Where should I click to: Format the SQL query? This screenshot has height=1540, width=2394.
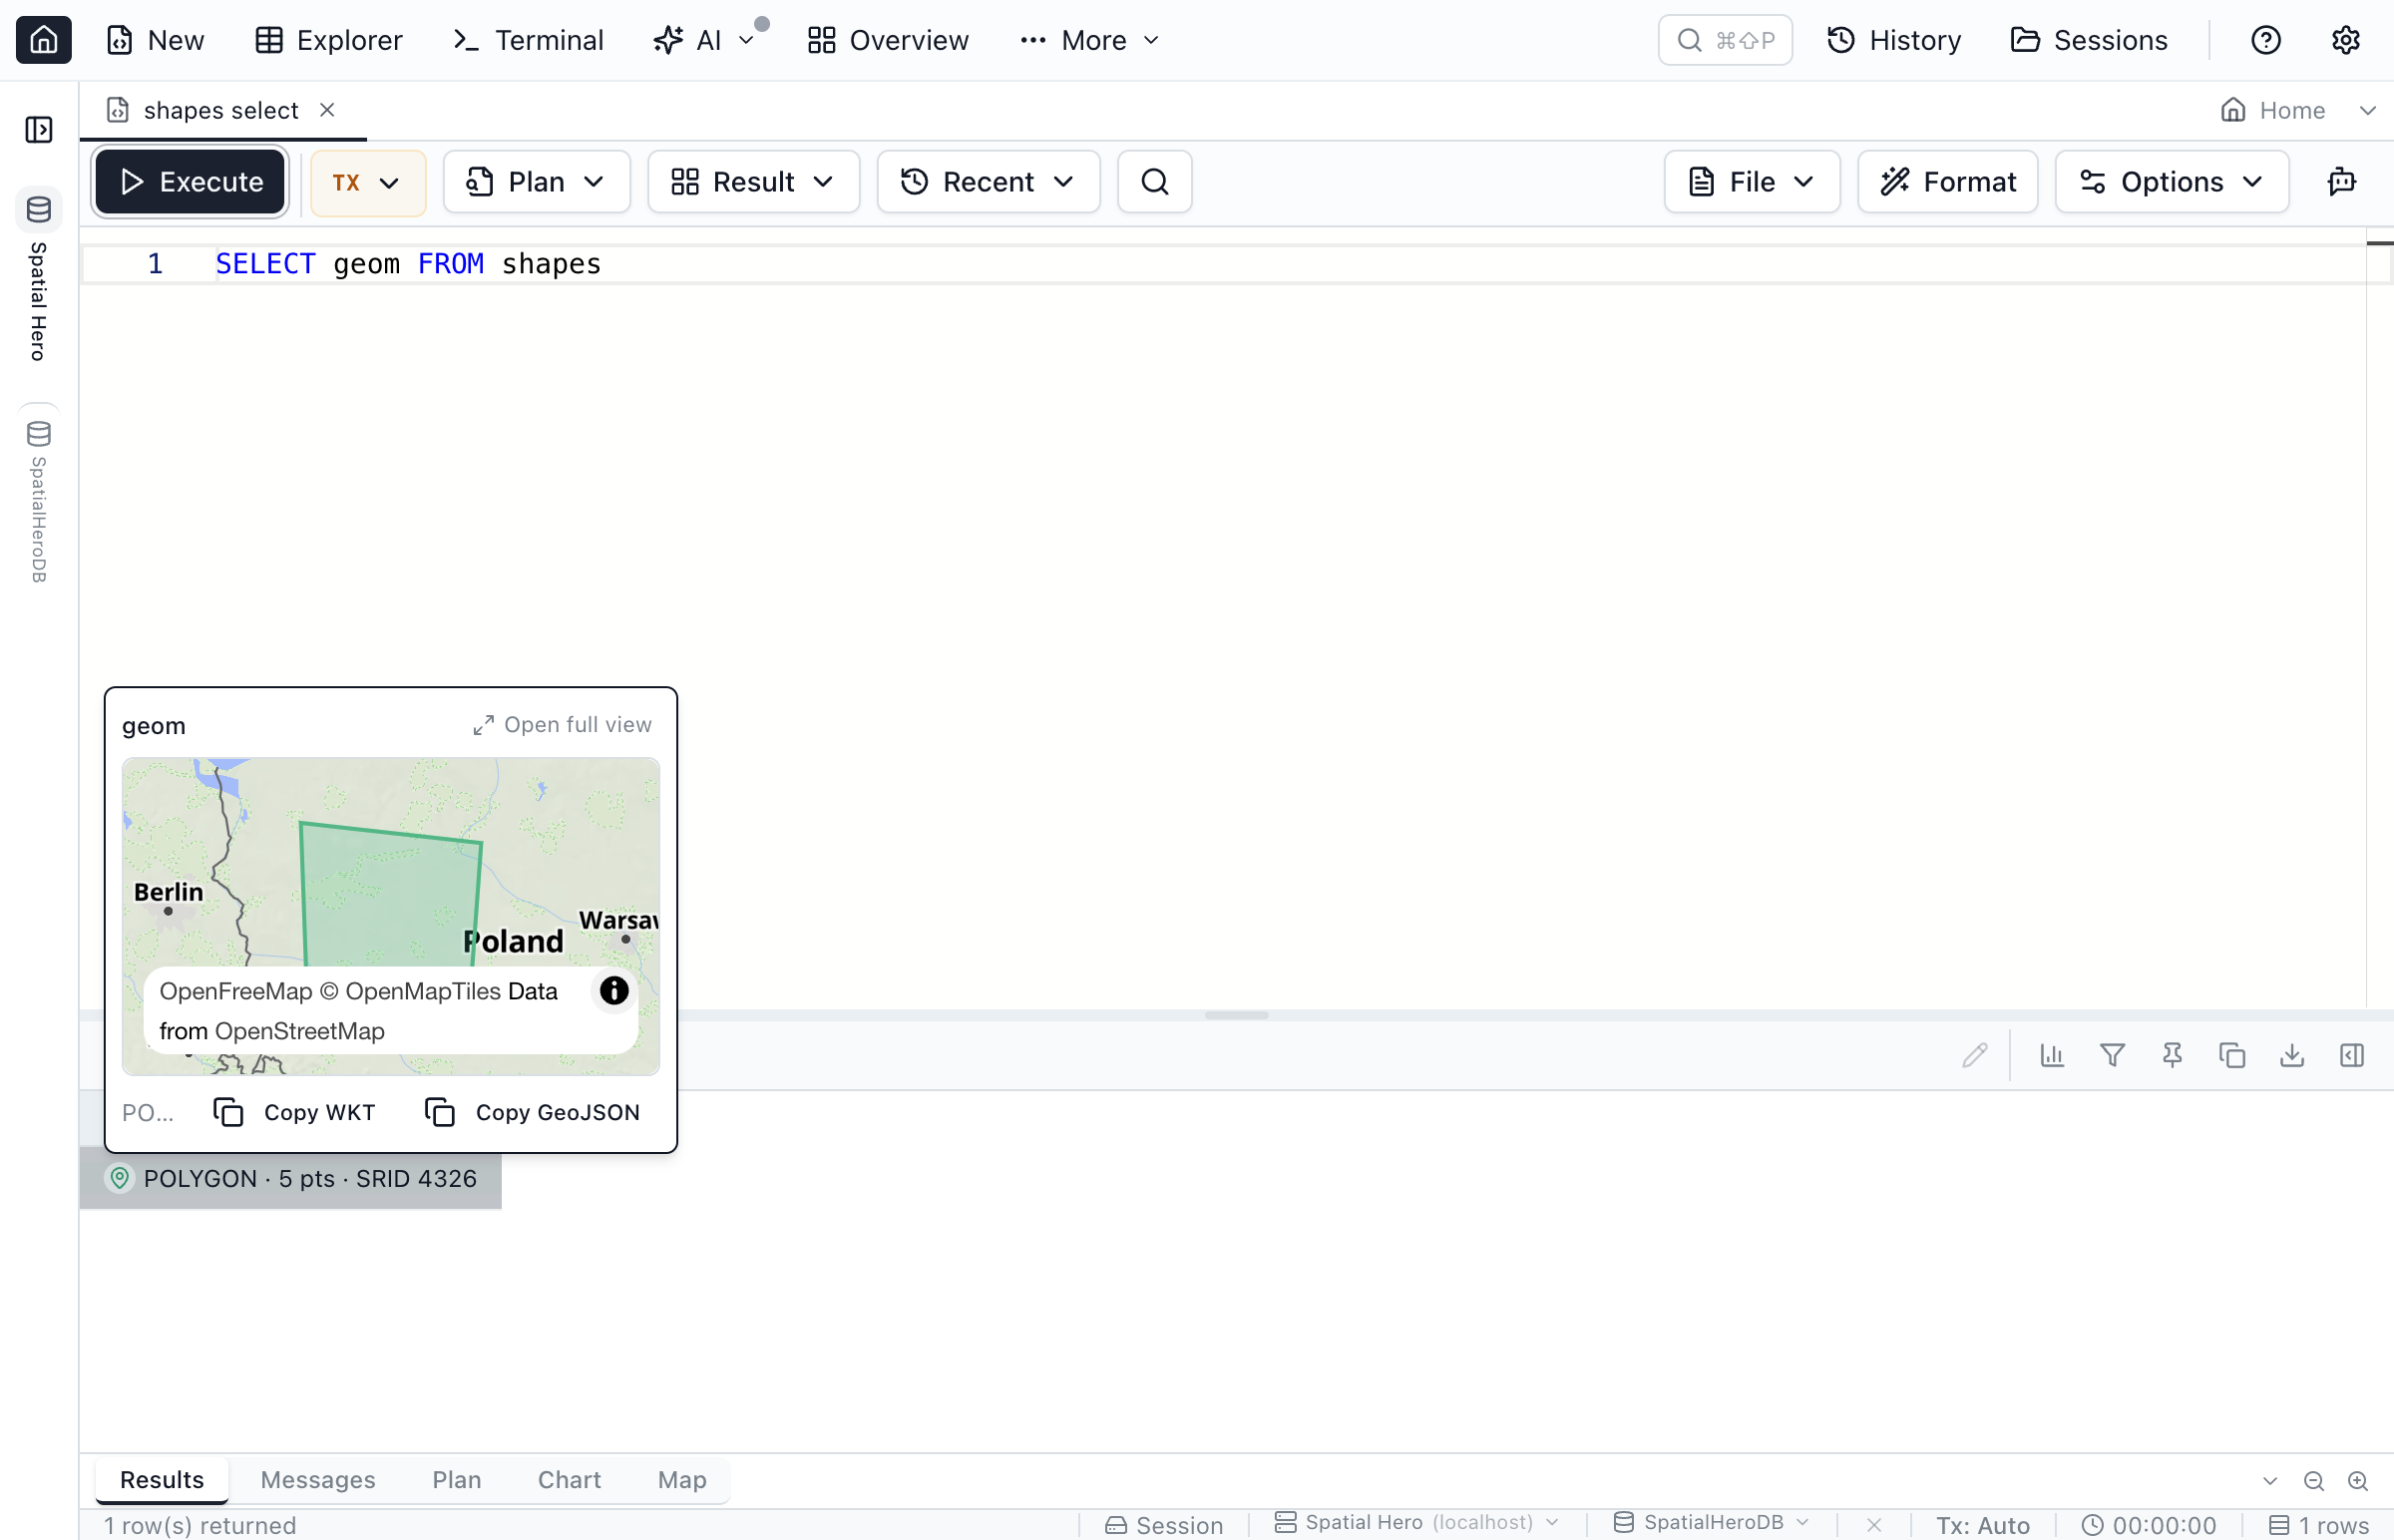coord(1947,182)
